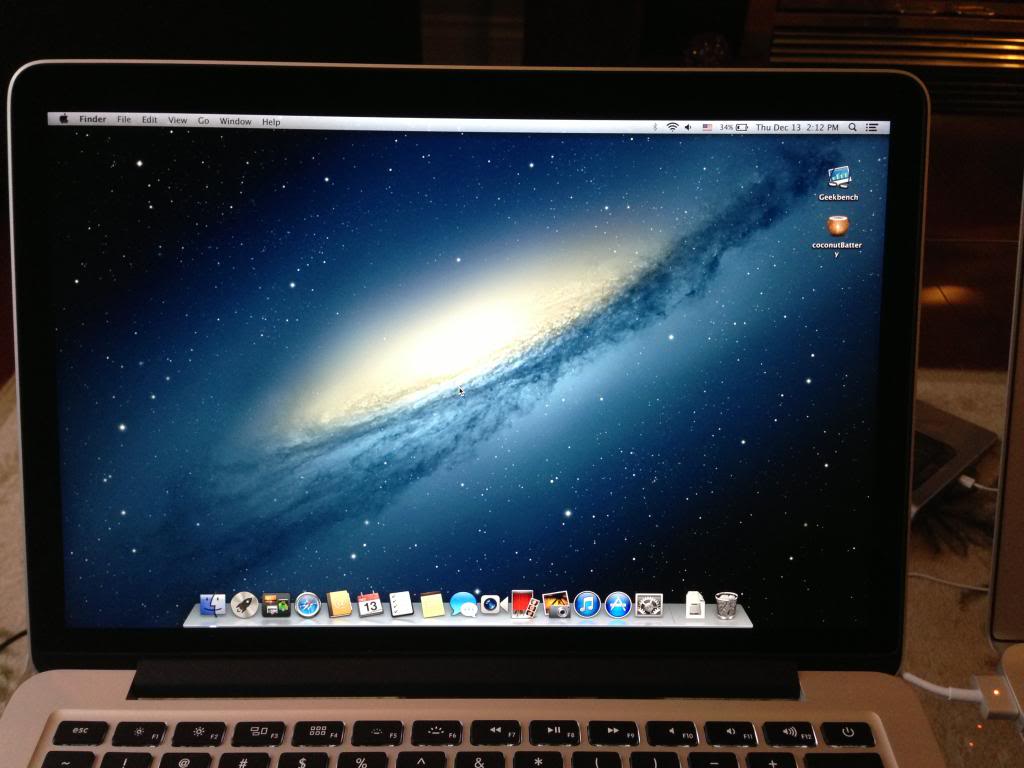Select Geekbench desktop icon
Screen dimensions: 1024x768
pos(839,183)
